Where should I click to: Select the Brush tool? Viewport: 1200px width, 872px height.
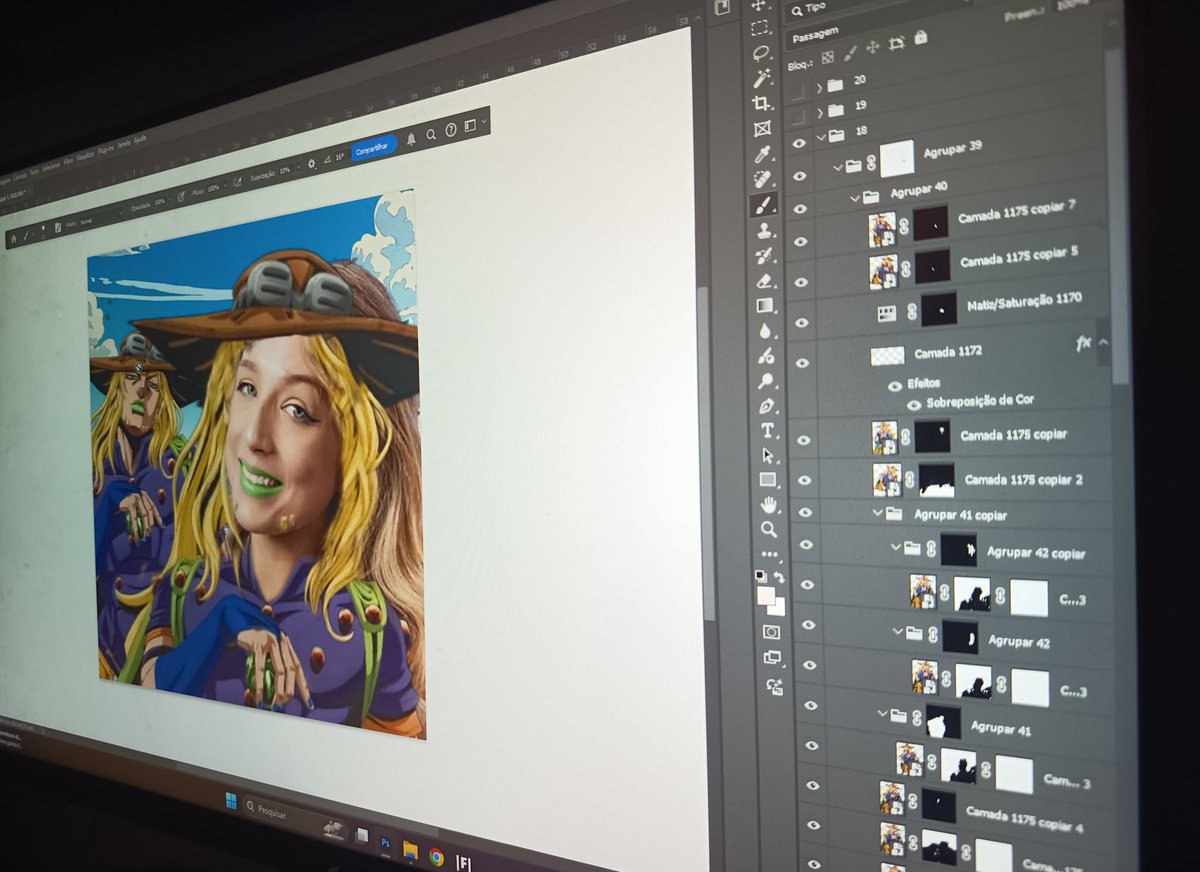tap(764, 204)
